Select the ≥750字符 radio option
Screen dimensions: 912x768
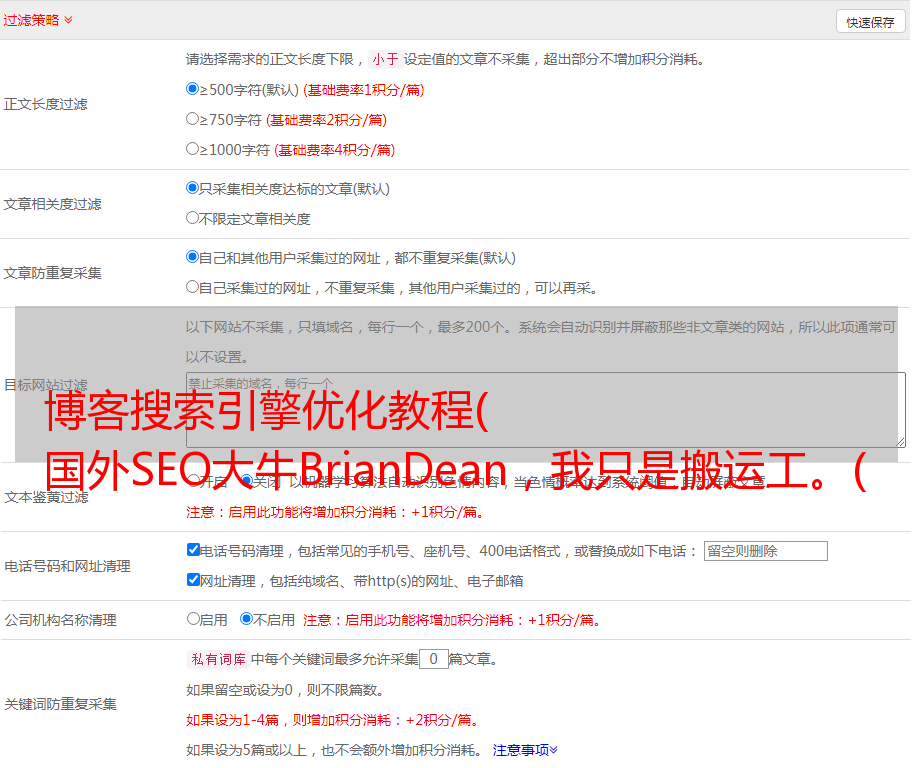coord(192,119)
